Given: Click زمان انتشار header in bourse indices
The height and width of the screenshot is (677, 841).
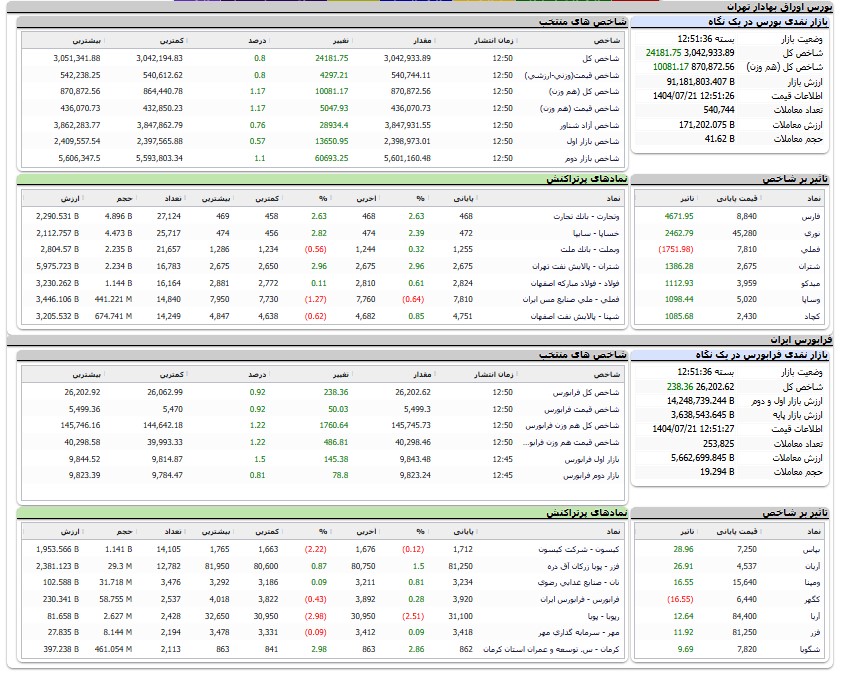Looking at the screenshot, I should pyautogui.click(x=494, y=41).
